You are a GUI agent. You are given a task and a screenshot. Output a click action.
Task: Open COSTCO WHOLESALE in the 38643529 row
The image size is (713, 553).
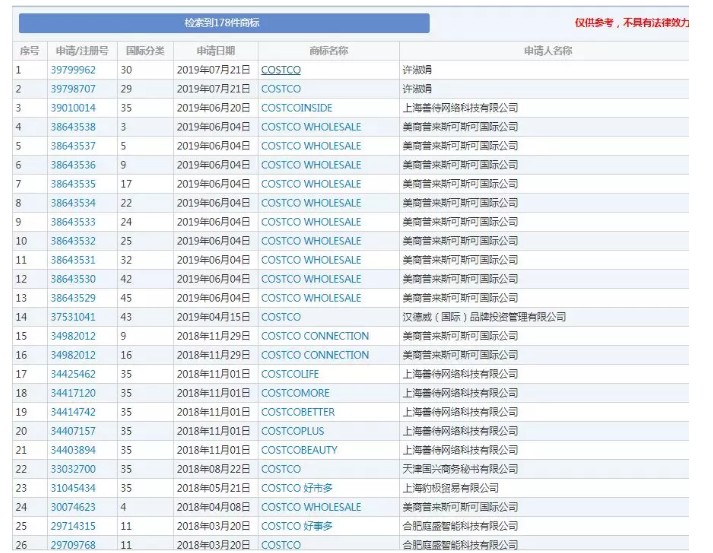[311, 298]
